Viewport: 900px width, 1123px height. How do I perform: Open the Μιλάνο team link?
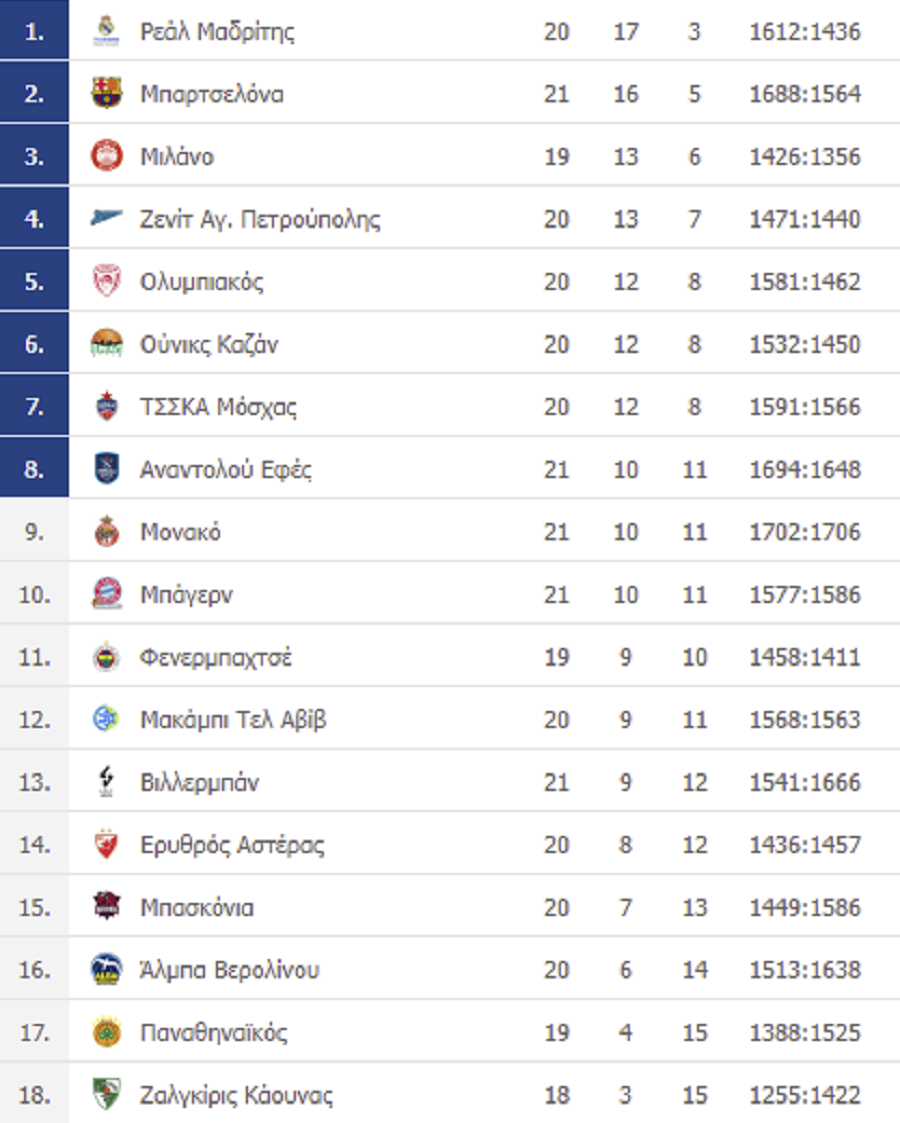177,156
